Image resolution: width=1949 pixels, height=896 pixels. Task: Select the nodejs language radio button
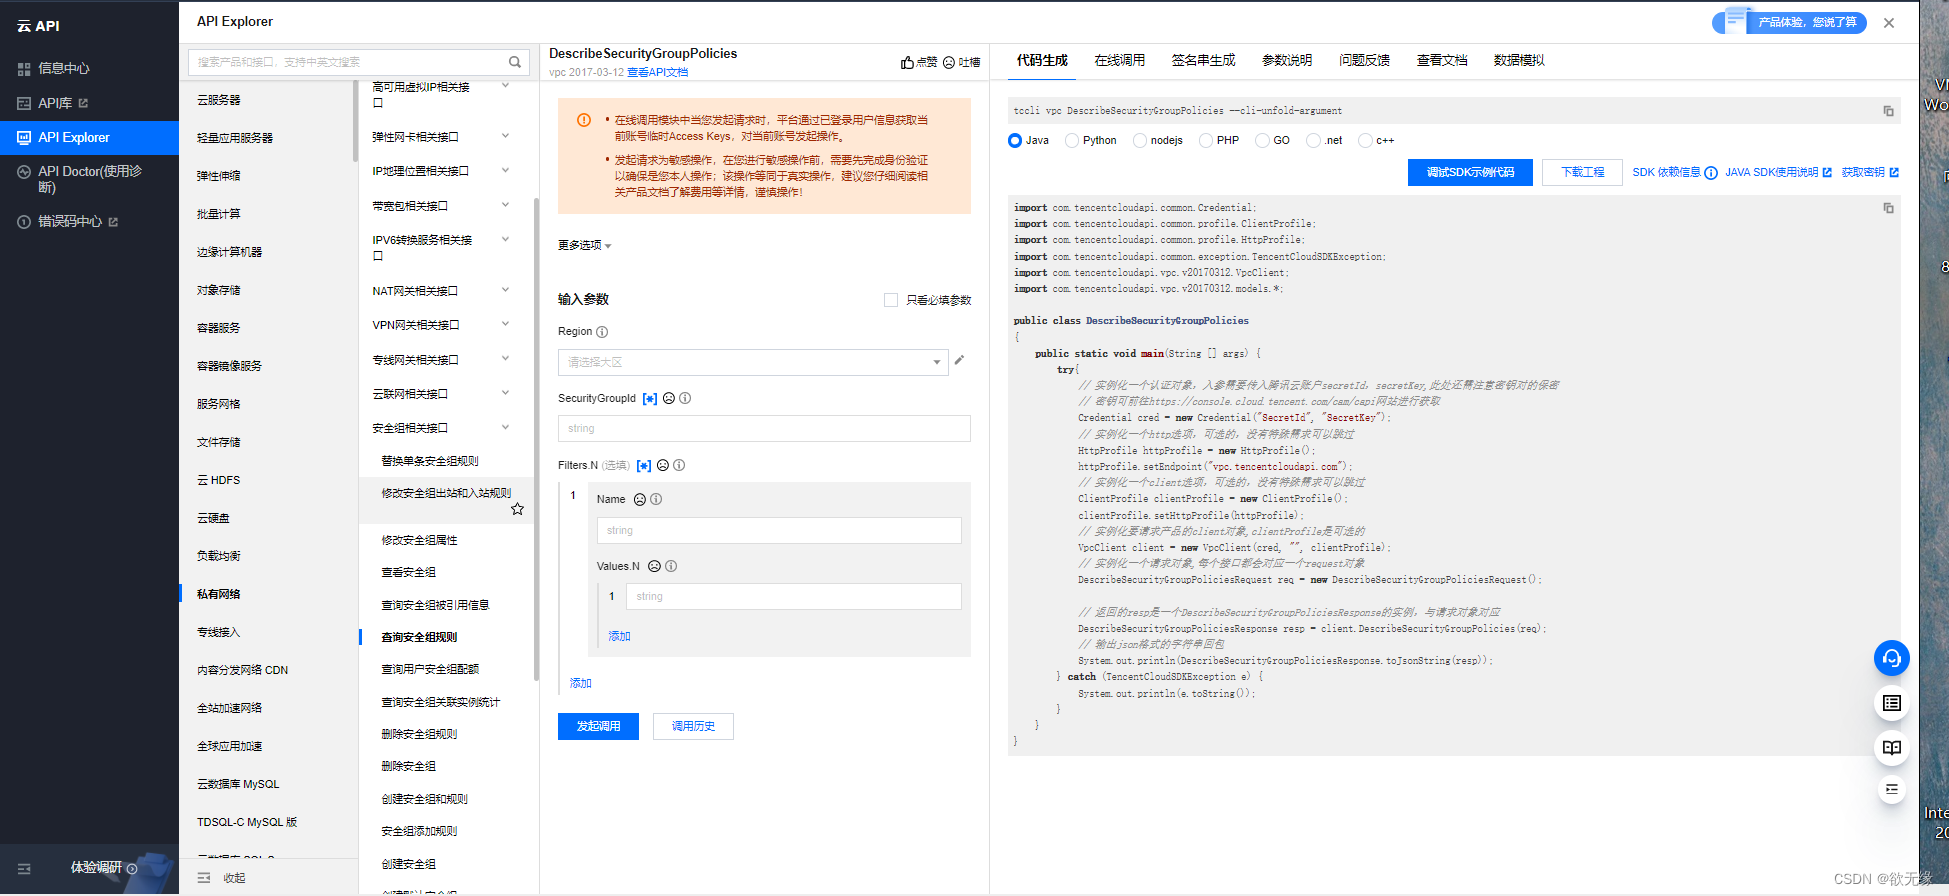[1140, 141]
